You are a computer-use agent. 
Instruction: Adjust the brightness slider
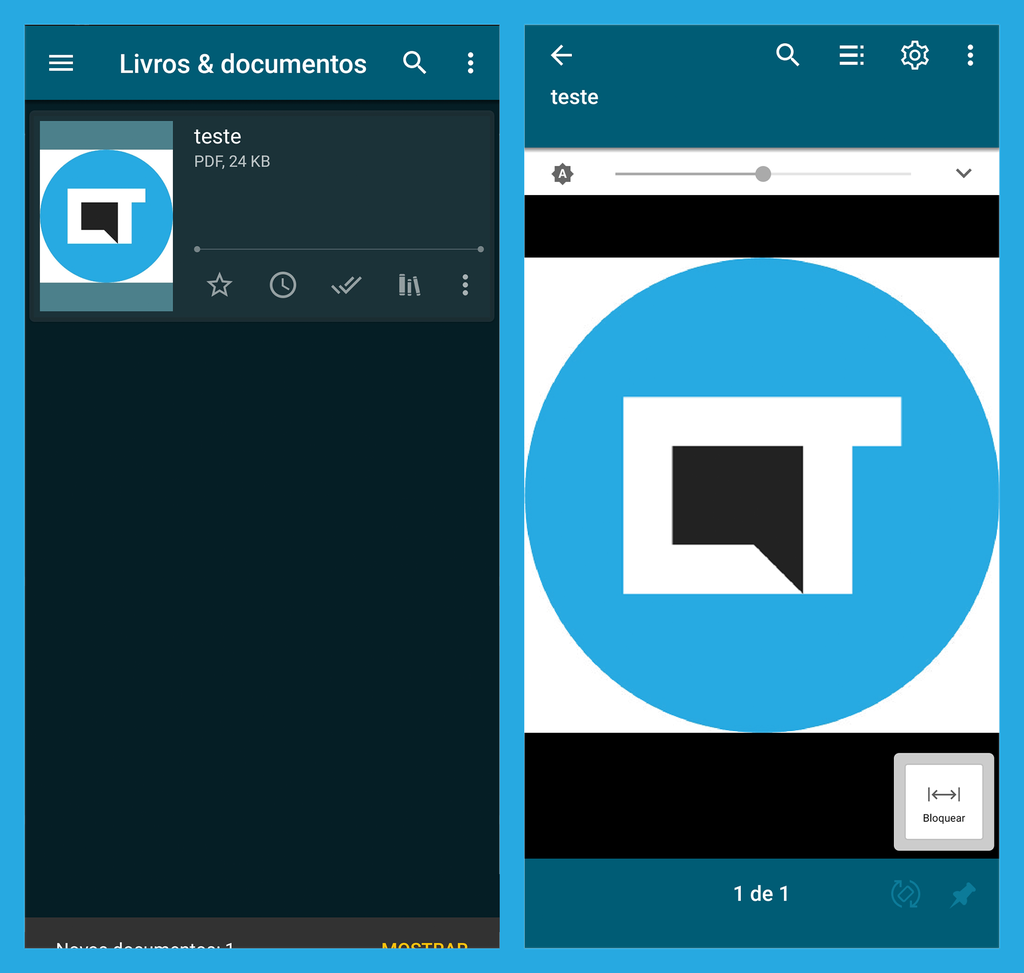[763, 174]
